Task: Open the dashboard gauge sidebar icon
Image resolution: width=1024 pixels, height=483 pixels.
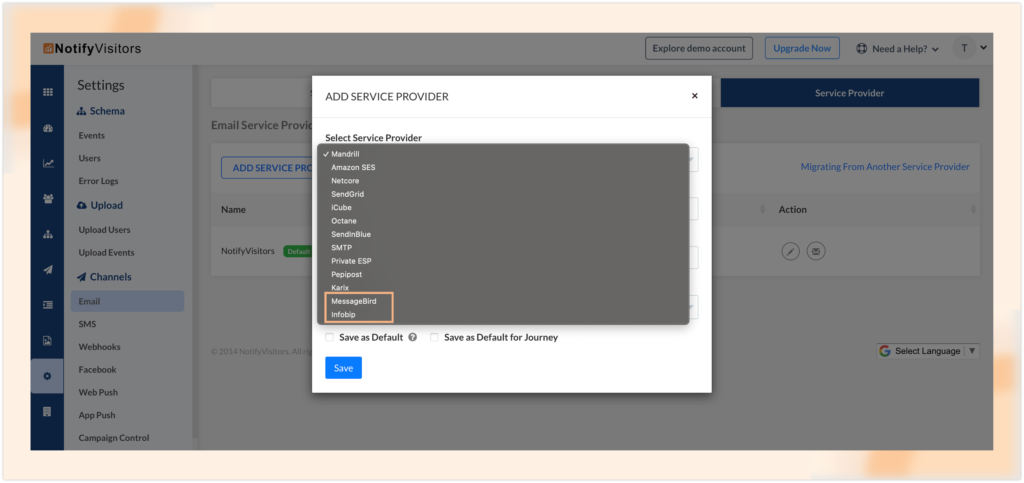Action: click(x=48, y=128)
